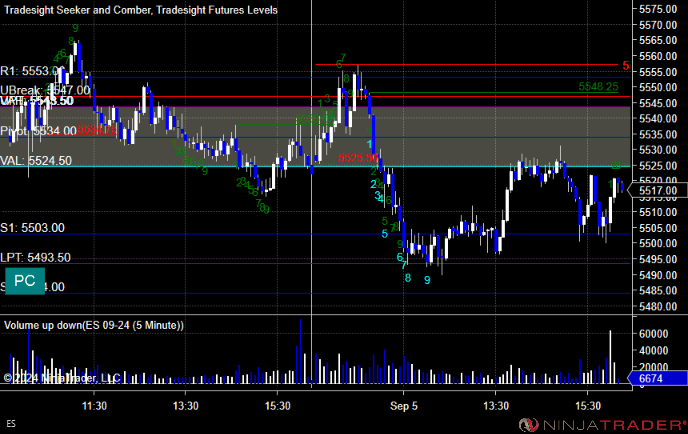The image size is (688, 434).
Task: Click the green 5548.25 price label
Action: coord(598,86)
